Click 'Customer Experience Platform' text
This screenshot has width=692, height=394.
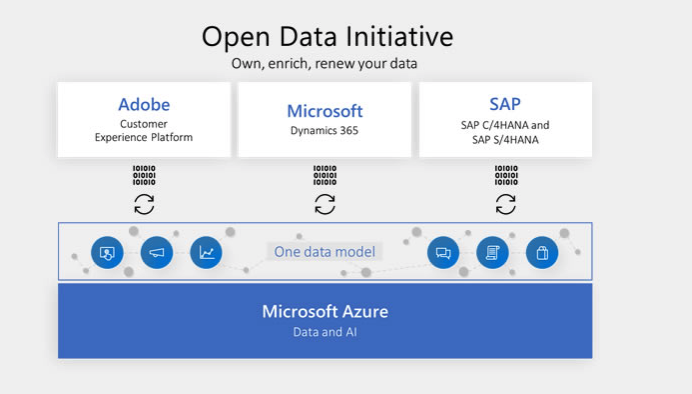coord(144,131)
